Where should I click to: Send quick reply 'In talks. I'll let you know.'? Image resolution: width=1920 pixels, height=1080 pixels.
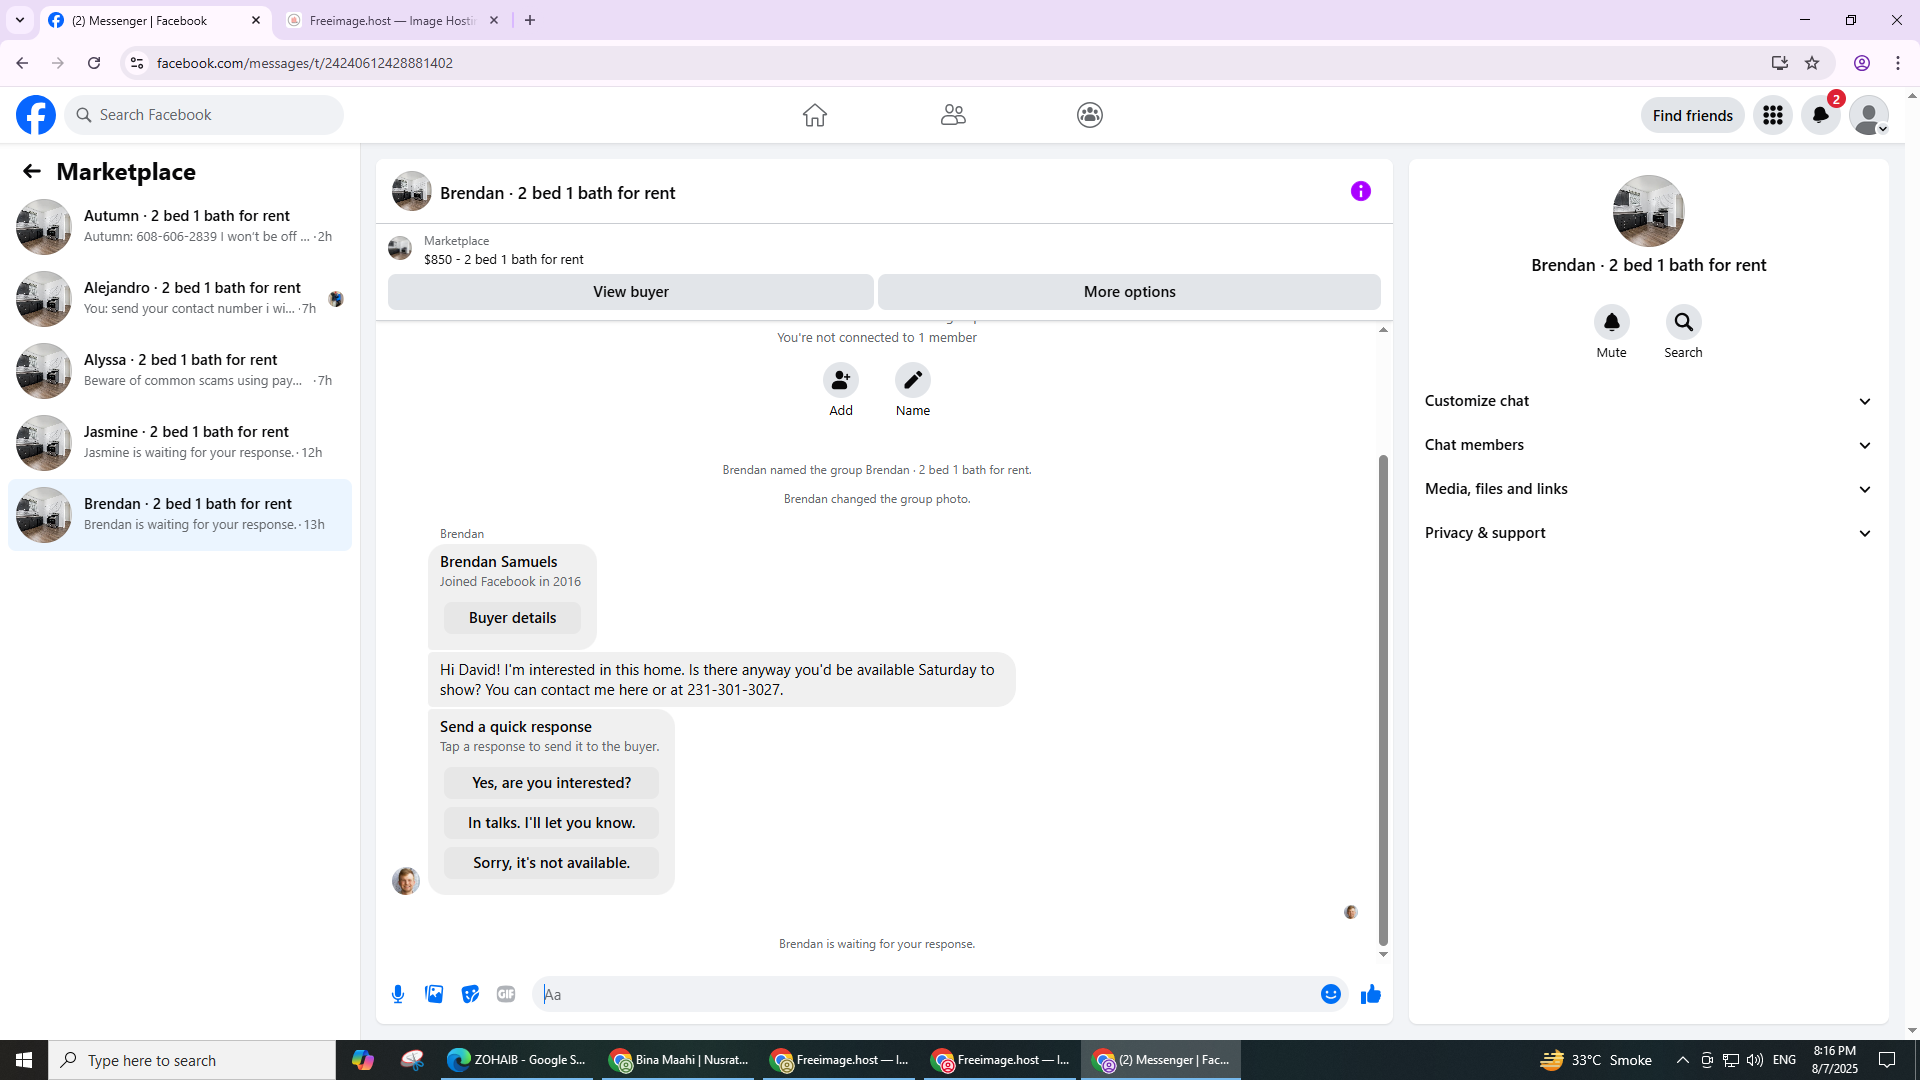(x=552, y=823)
